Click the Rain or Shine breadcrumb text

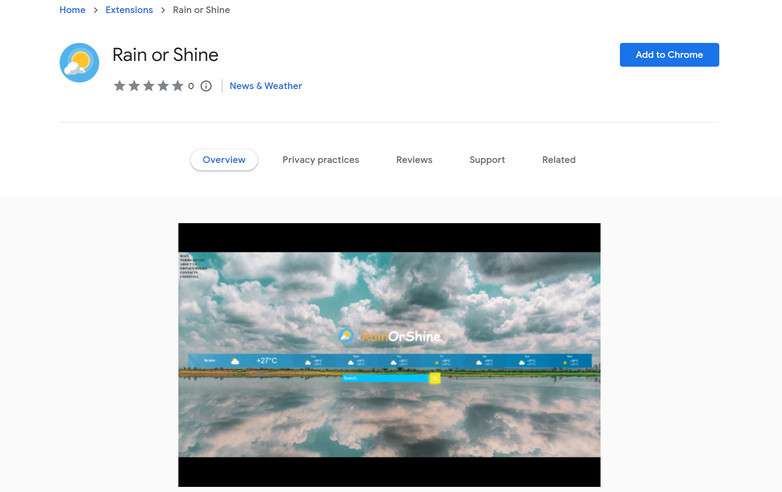coord(201,10)
